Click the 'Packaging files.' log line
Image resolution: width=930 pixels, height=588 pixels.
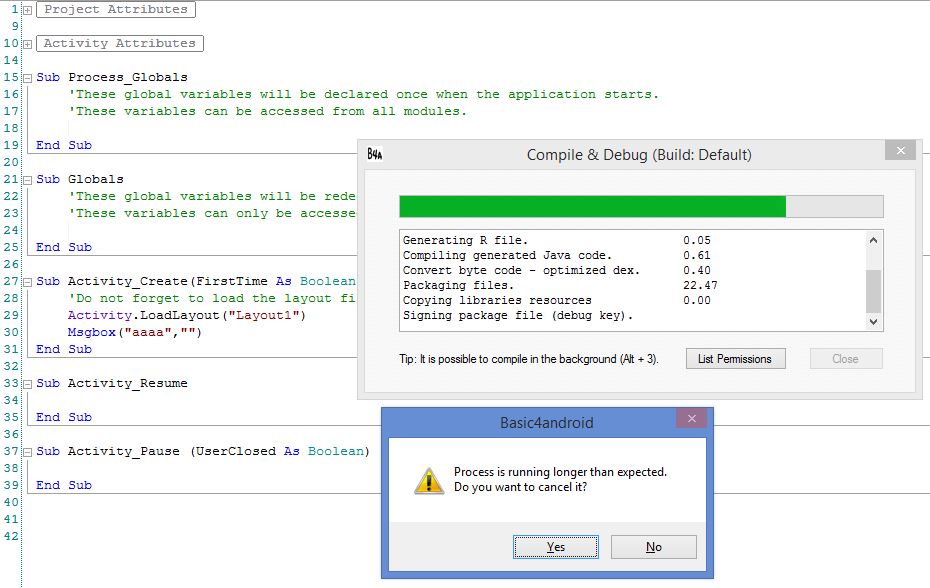(x=458, y=285)
